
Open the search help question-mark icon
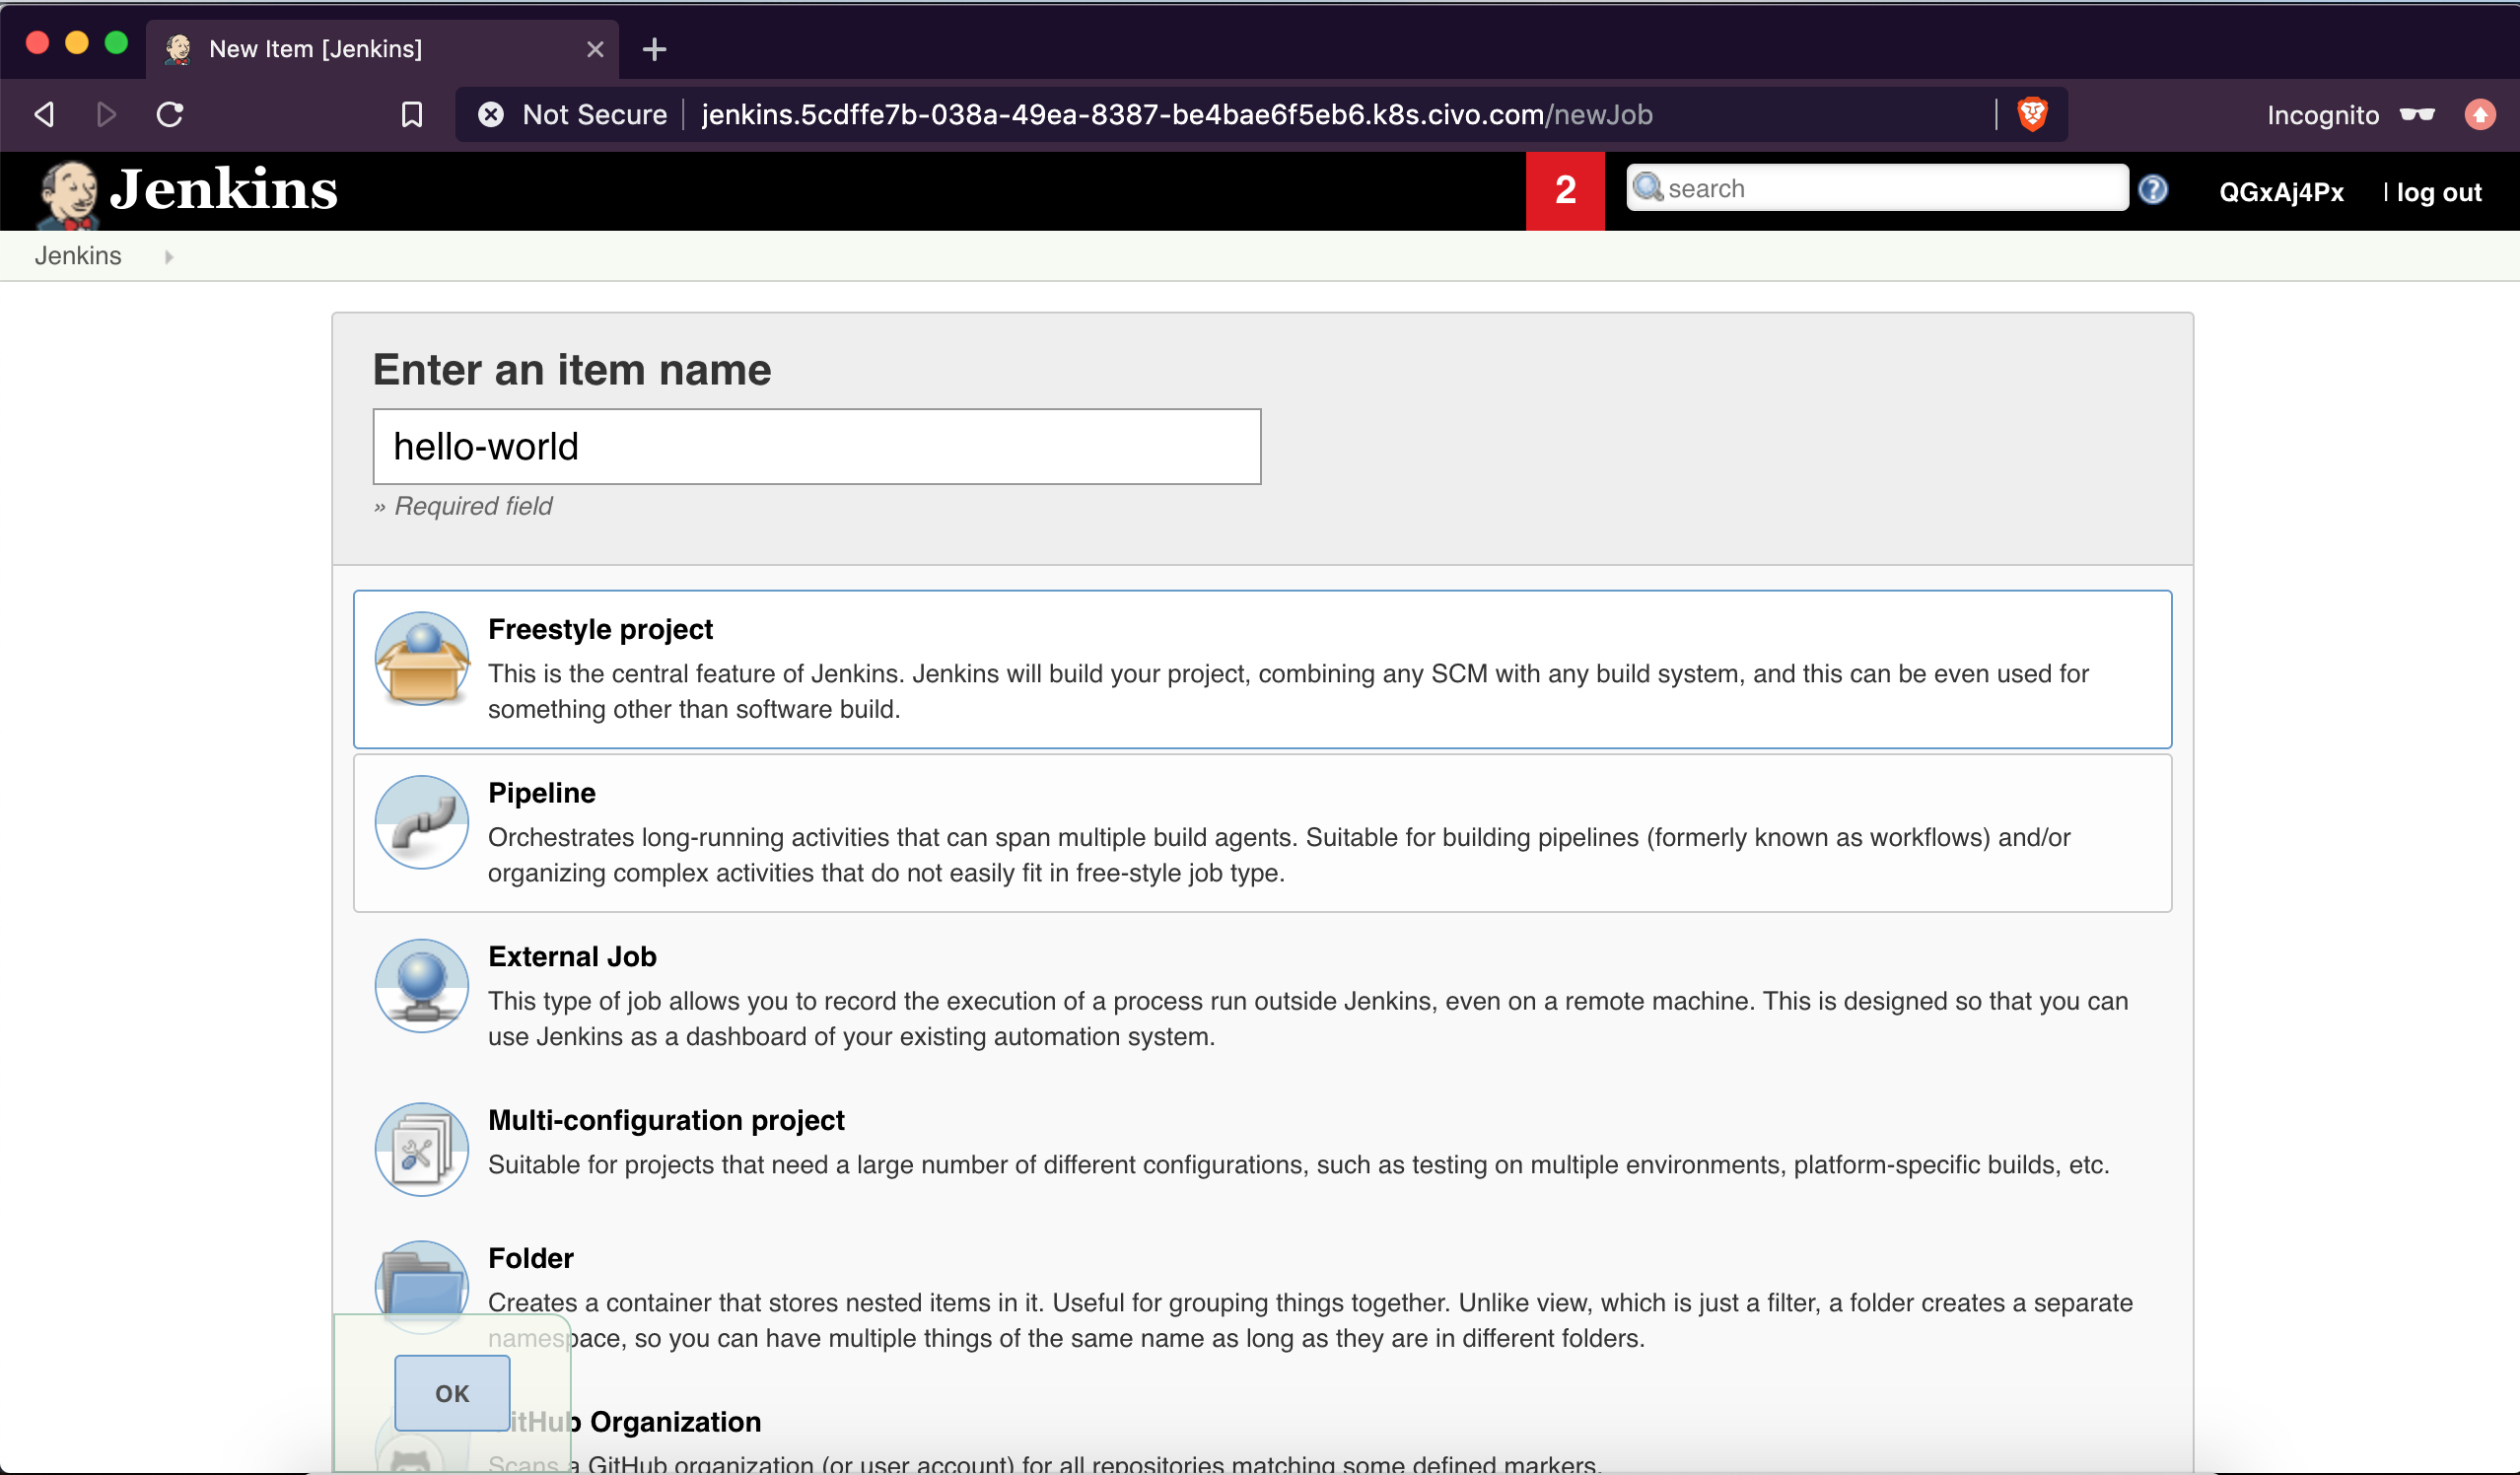[2152, 189]
